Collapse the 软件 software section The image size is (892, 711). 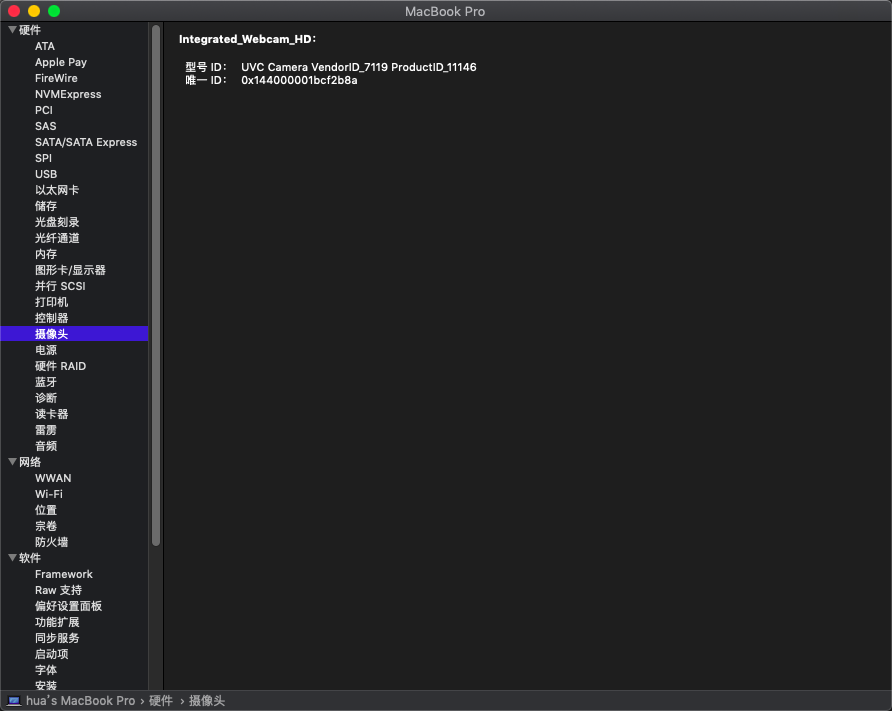point(12,558)
